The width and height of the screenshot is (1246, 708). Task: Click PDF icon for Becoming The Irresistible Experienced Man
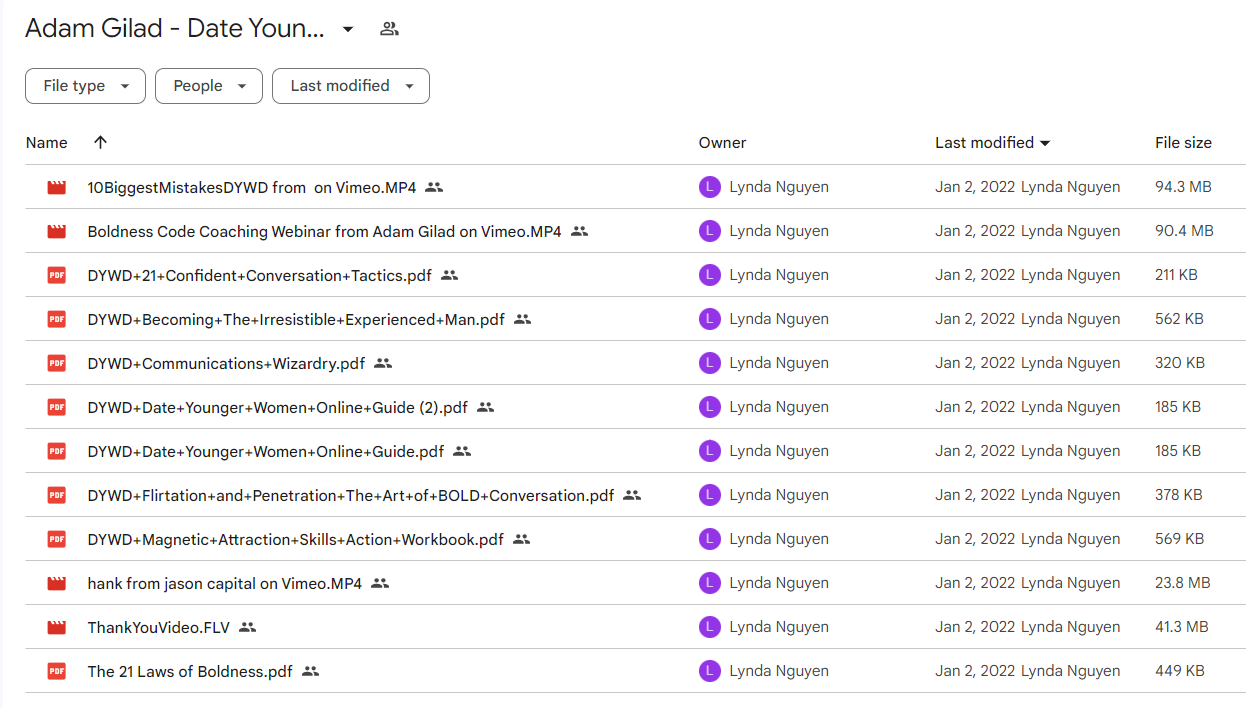point(56,319)
